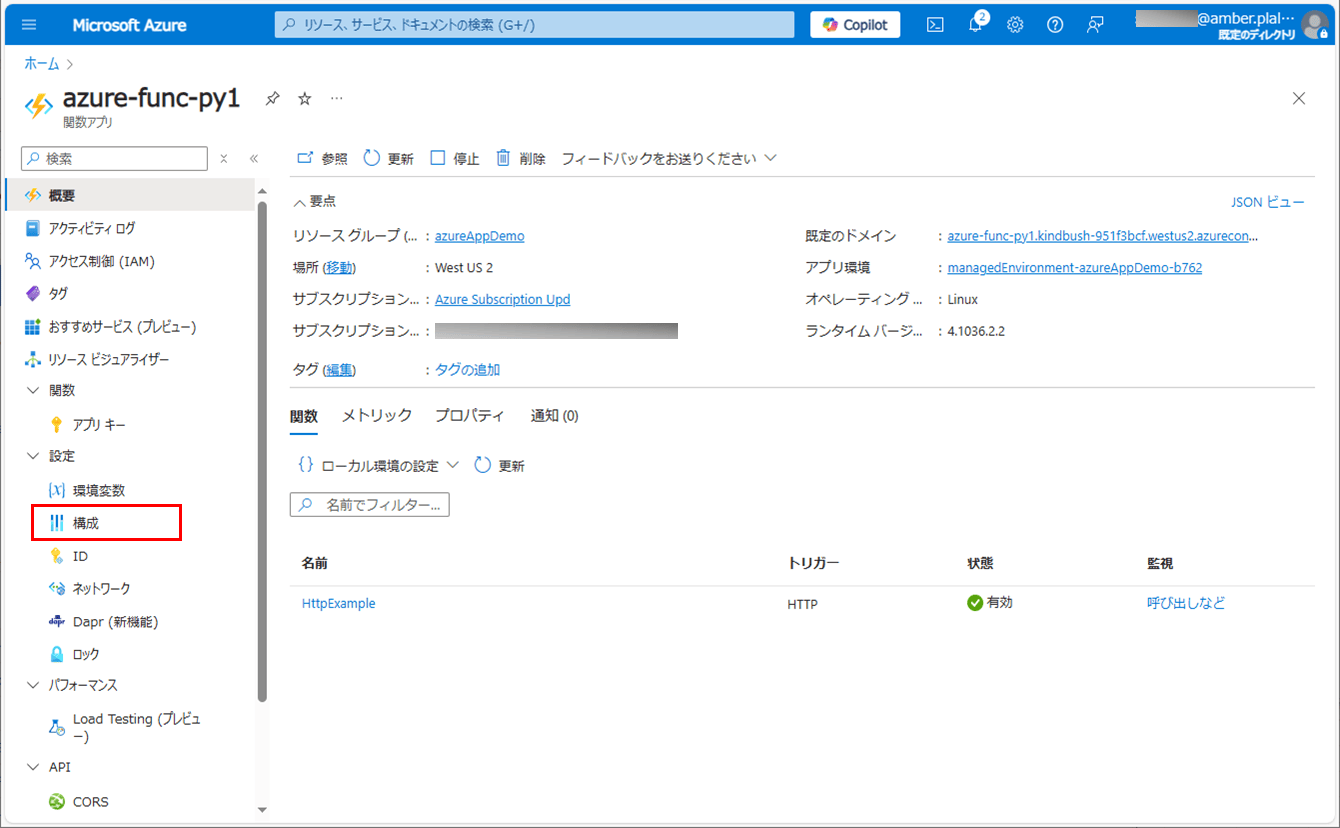Open the more options ellipsis

coord(337,98)
